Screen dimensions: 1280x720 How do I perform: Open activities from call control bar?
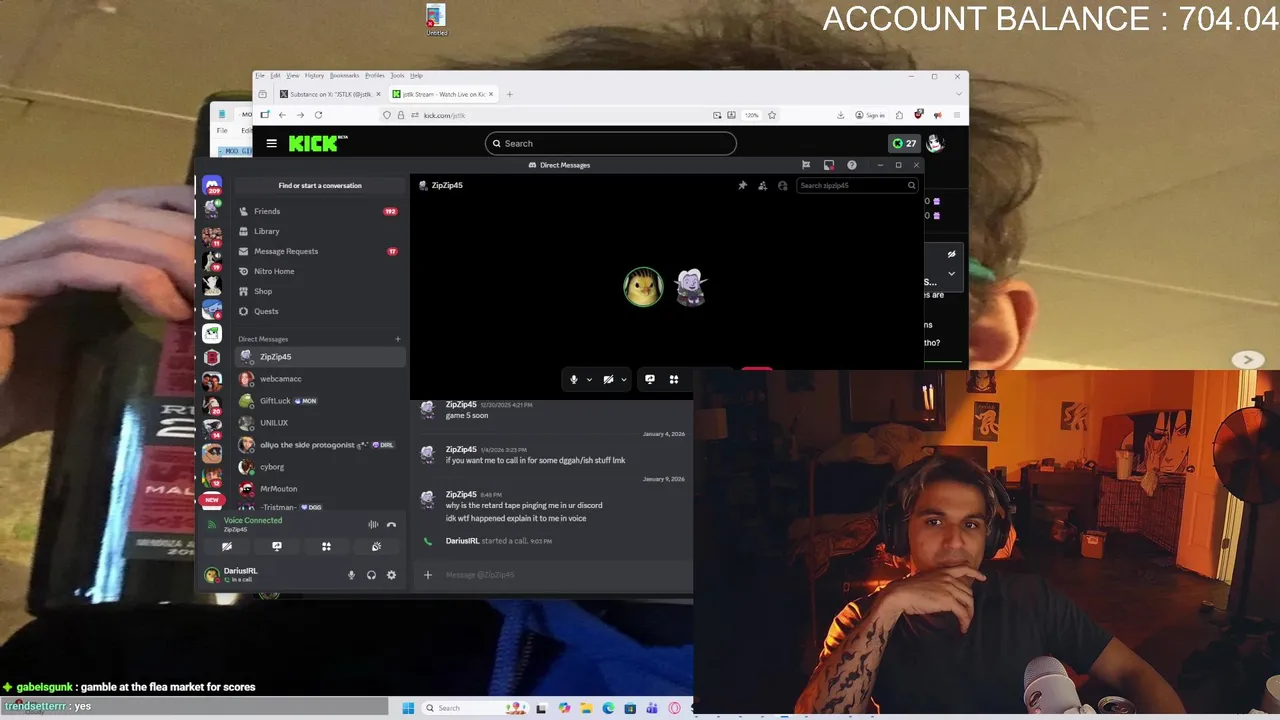(674, 379)
